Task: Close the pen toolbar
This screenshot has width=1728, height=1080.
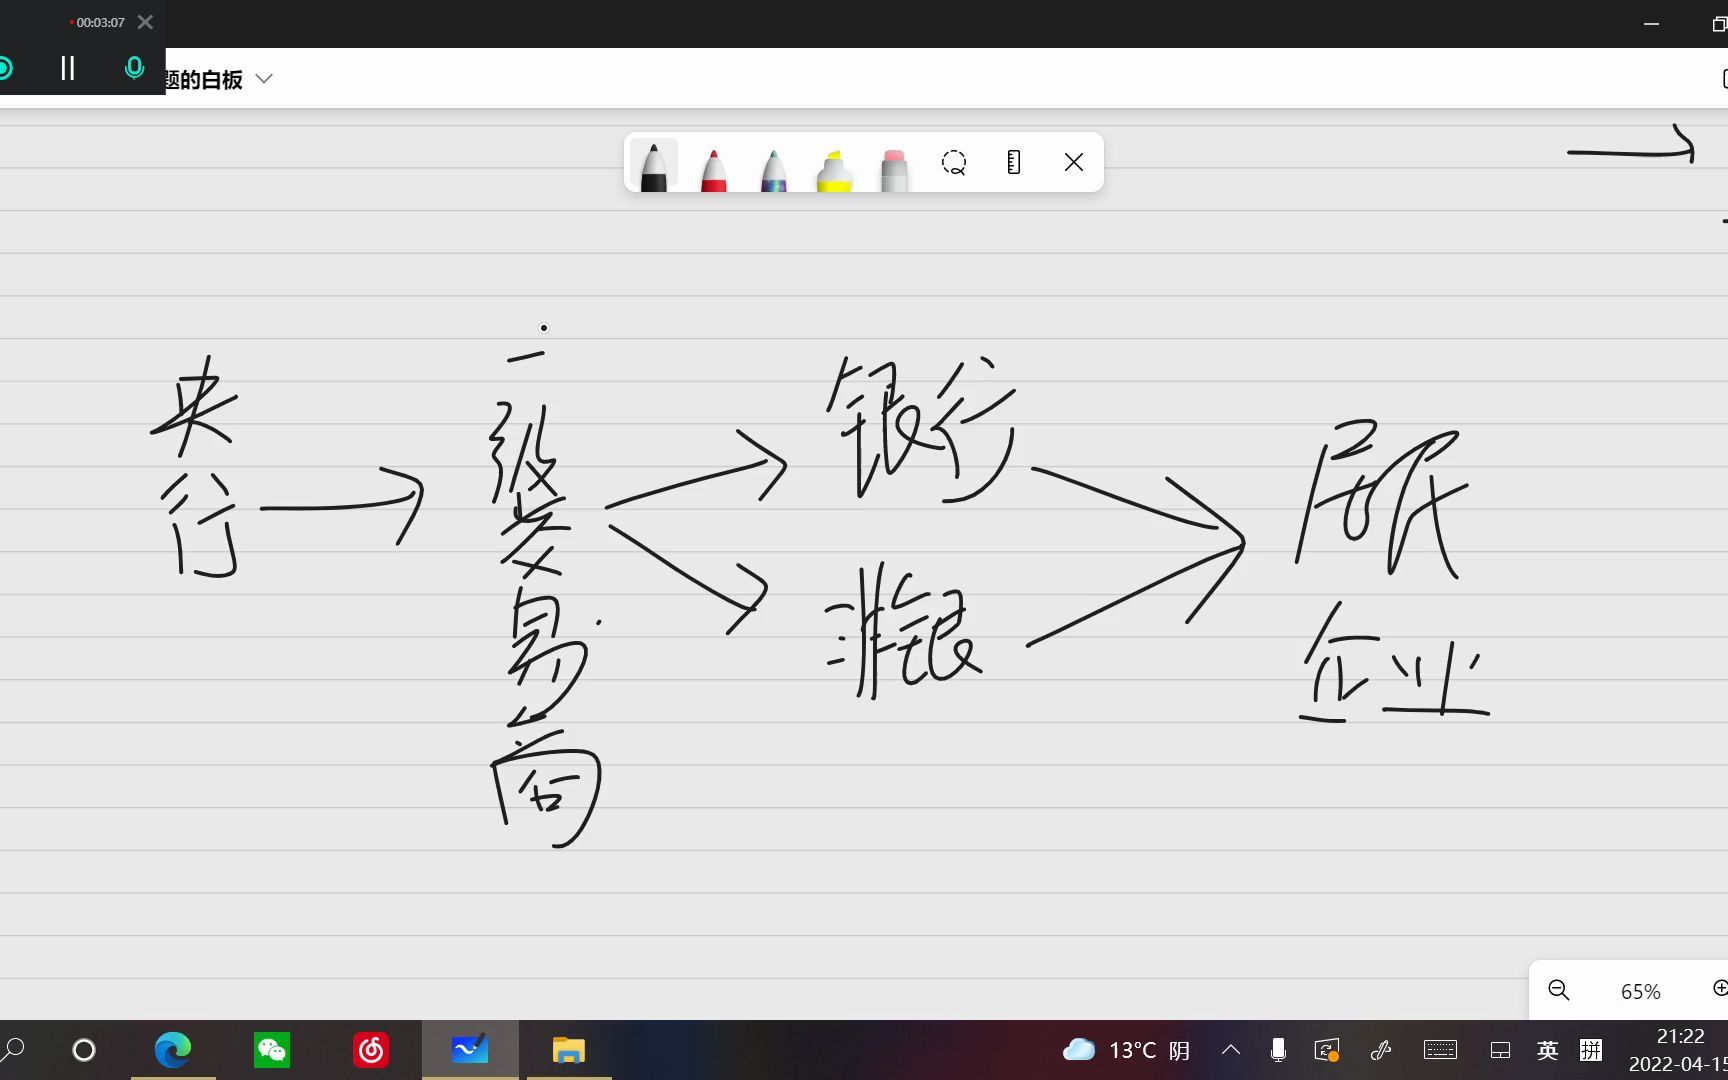Action: pos(1074,162)
